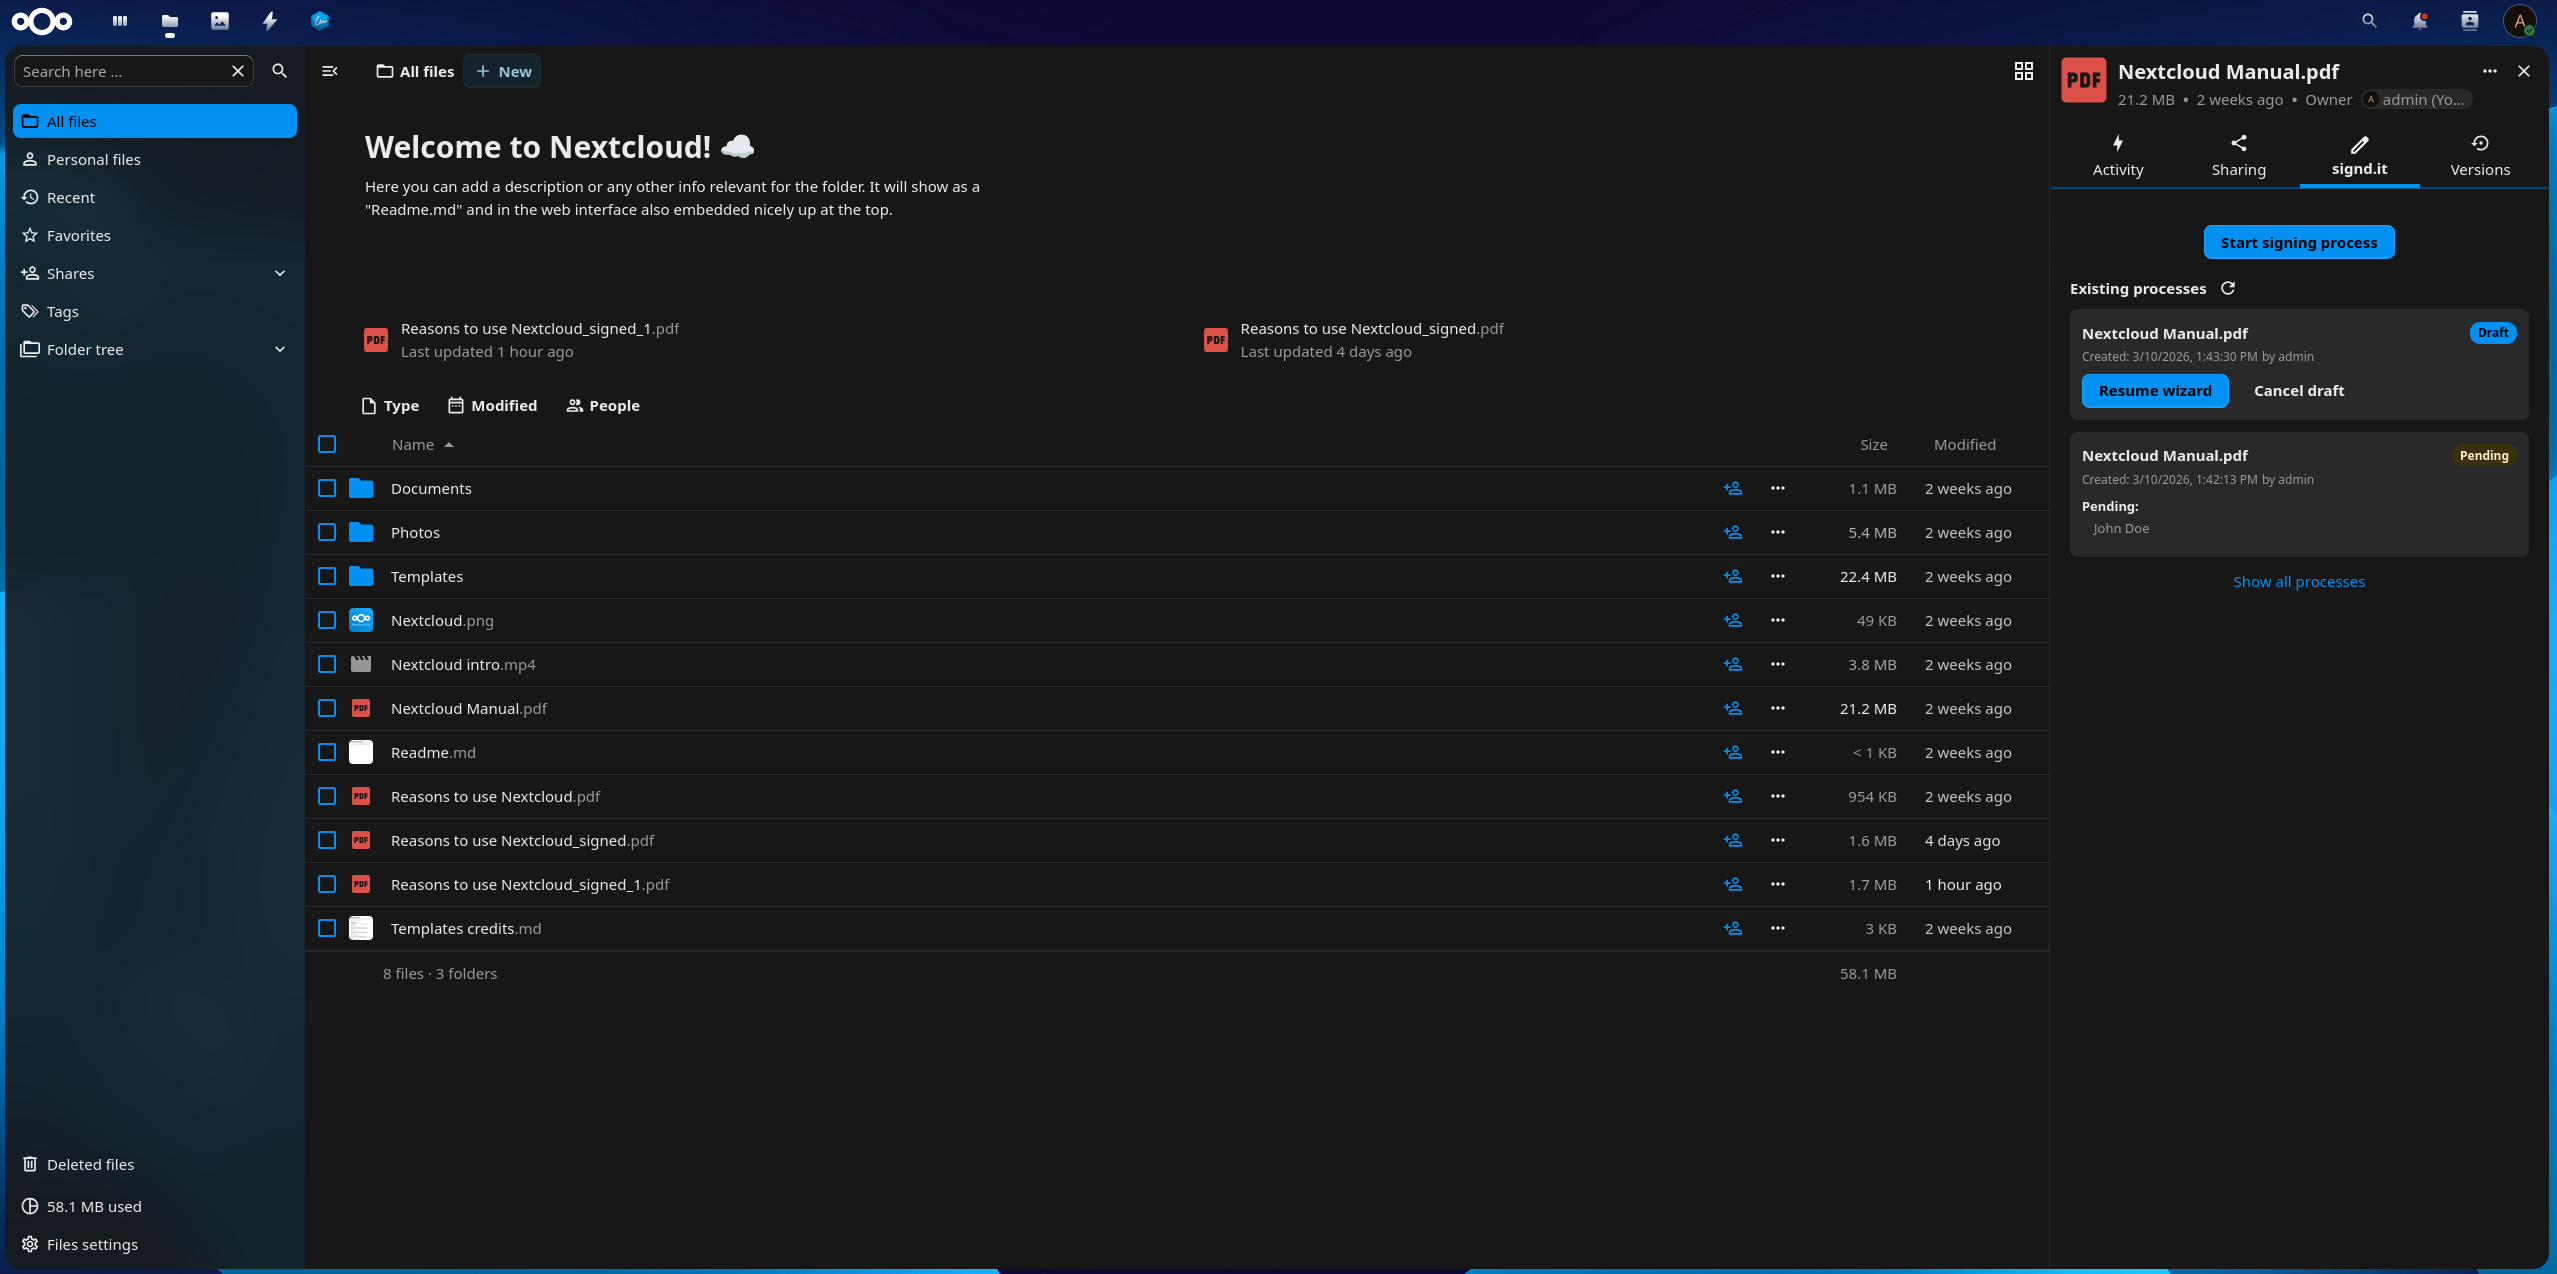The image size is (2557, 1274).
Task: Open unified search in the top bar
Action: click(2368, 20)
